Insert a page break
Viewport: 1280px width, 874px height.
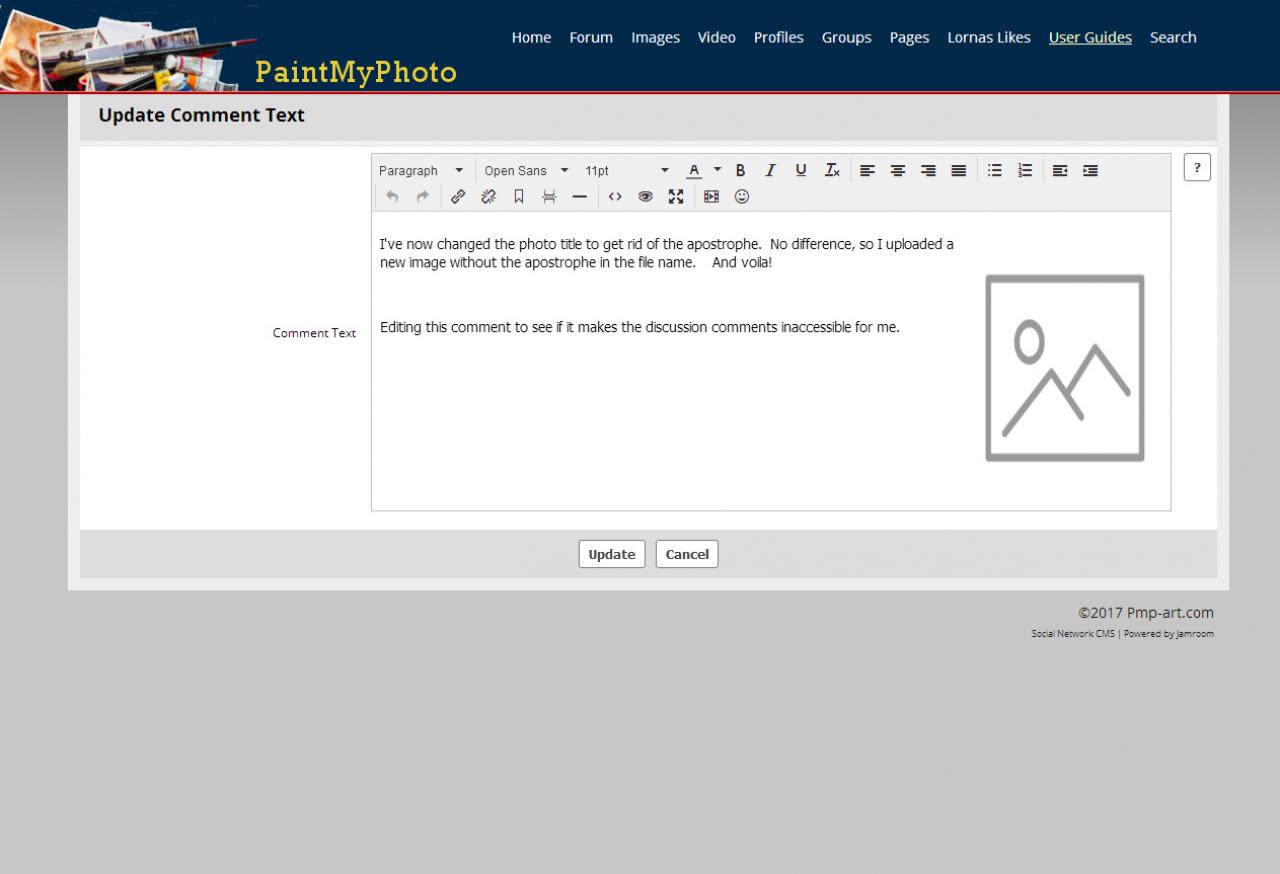click(x=549, y=197)
